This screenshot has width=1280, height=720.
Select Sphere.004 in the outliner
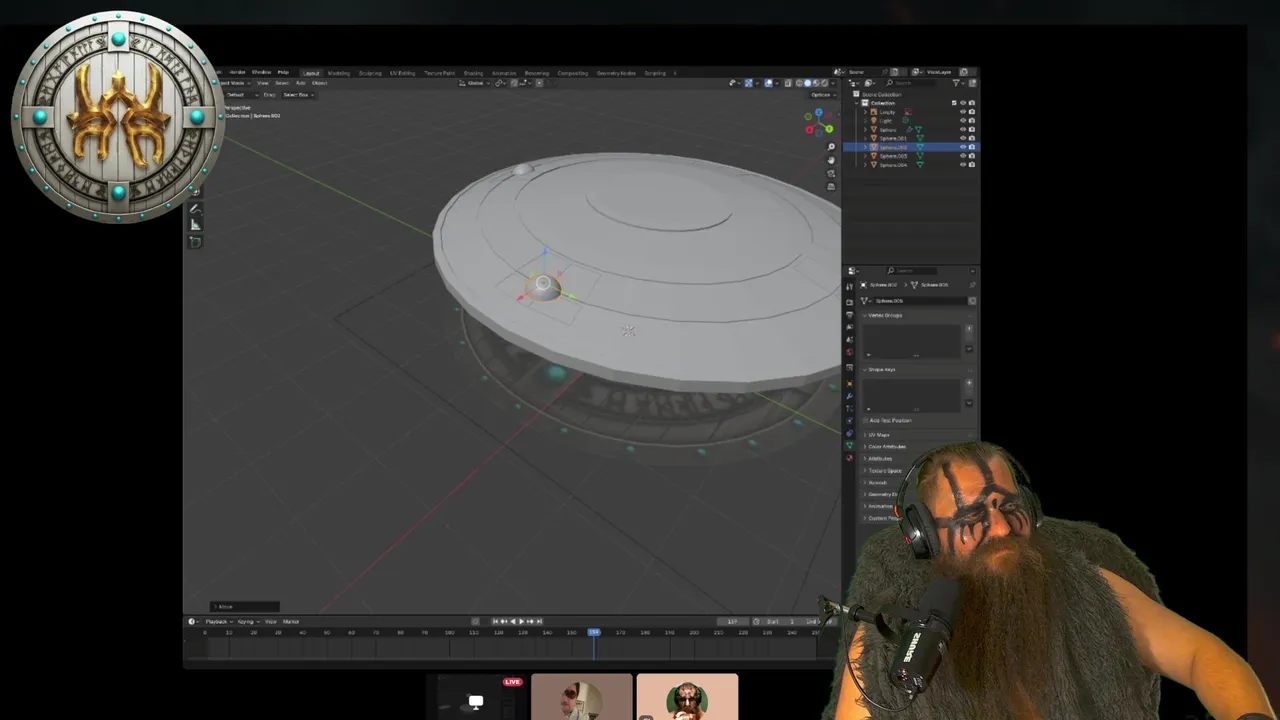pyautogui.click(x=893, y=165)
